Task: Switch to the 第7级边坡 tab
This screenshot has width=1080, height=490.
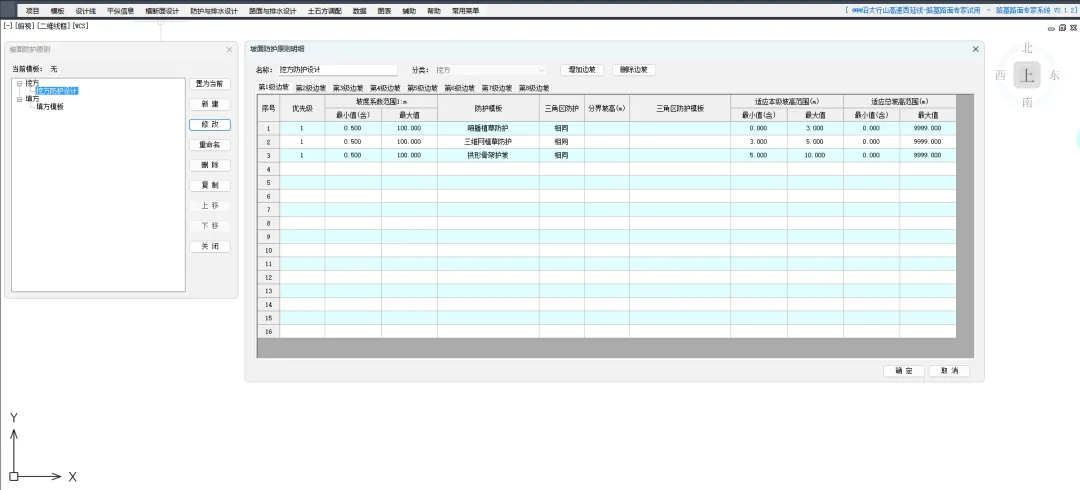Action: coord(497,88)
